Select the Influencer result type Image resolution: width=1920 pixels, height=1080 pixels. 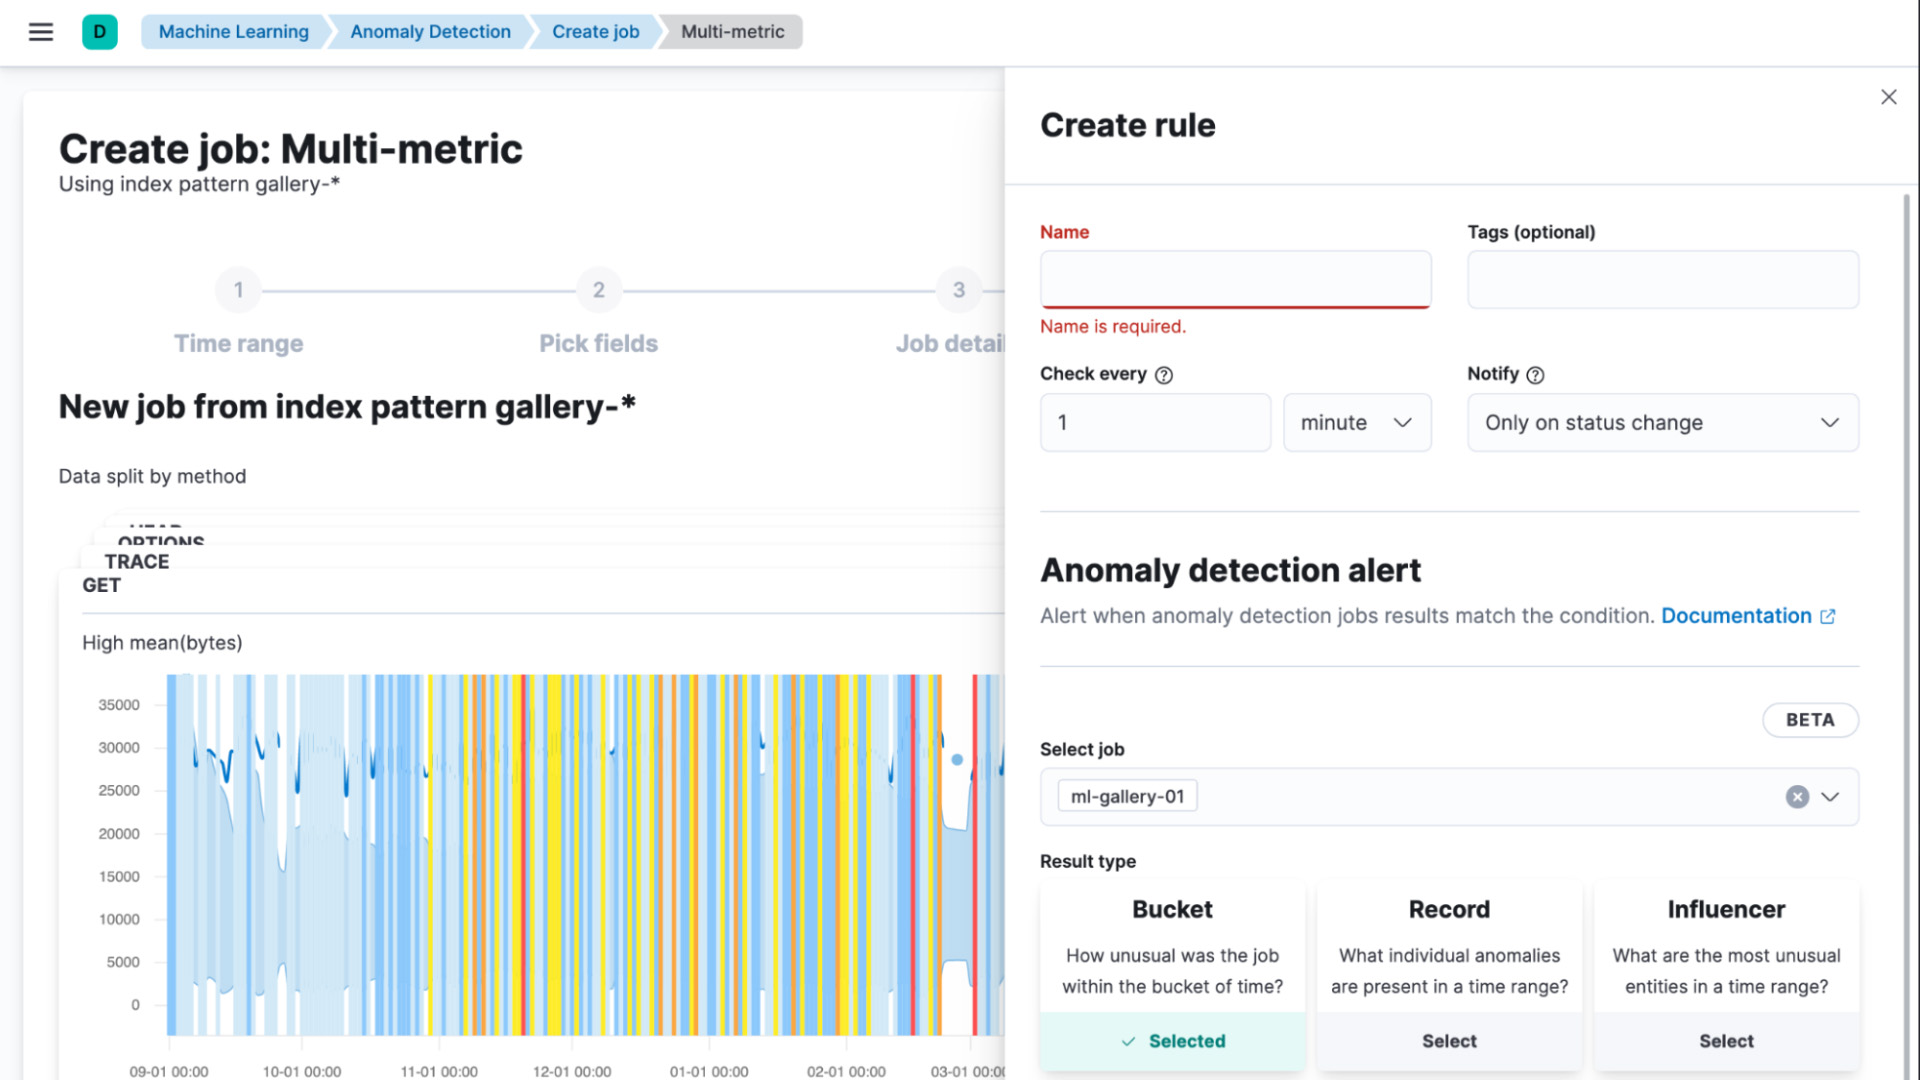1726,1040
